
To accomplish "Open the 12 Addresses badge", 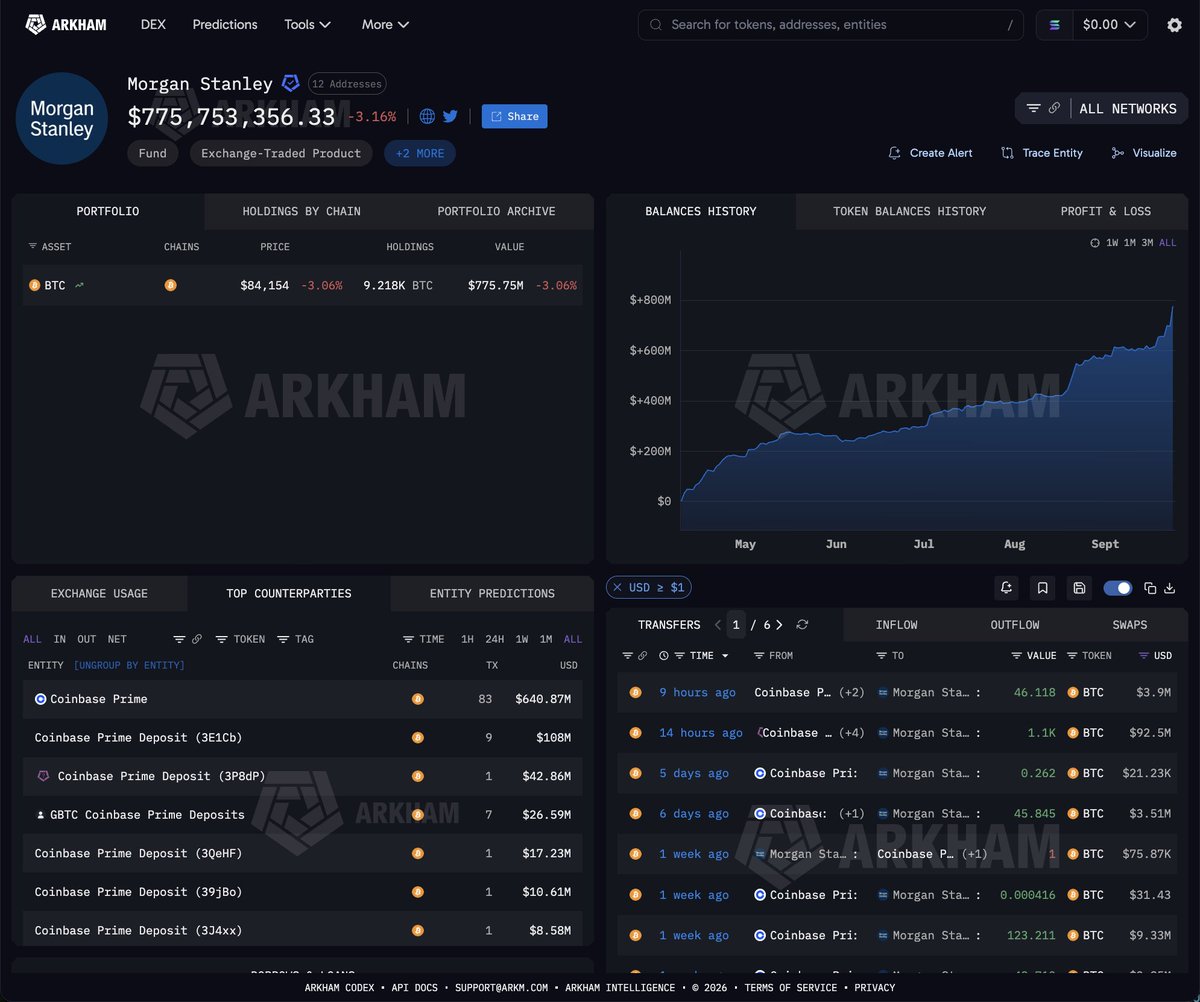I will [346, 84].
